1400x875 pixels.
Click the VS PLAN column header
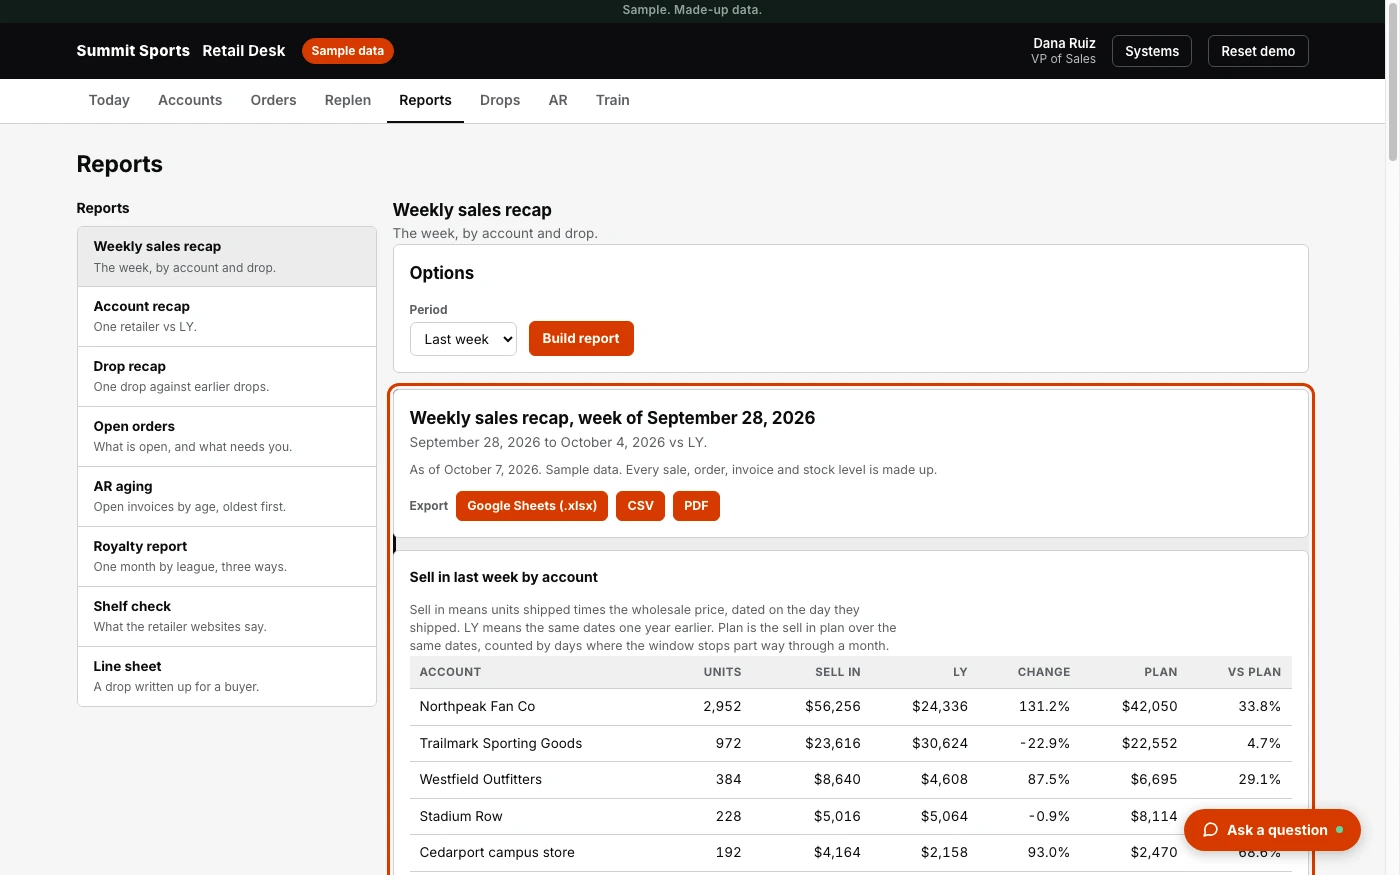pos(1254,672)
